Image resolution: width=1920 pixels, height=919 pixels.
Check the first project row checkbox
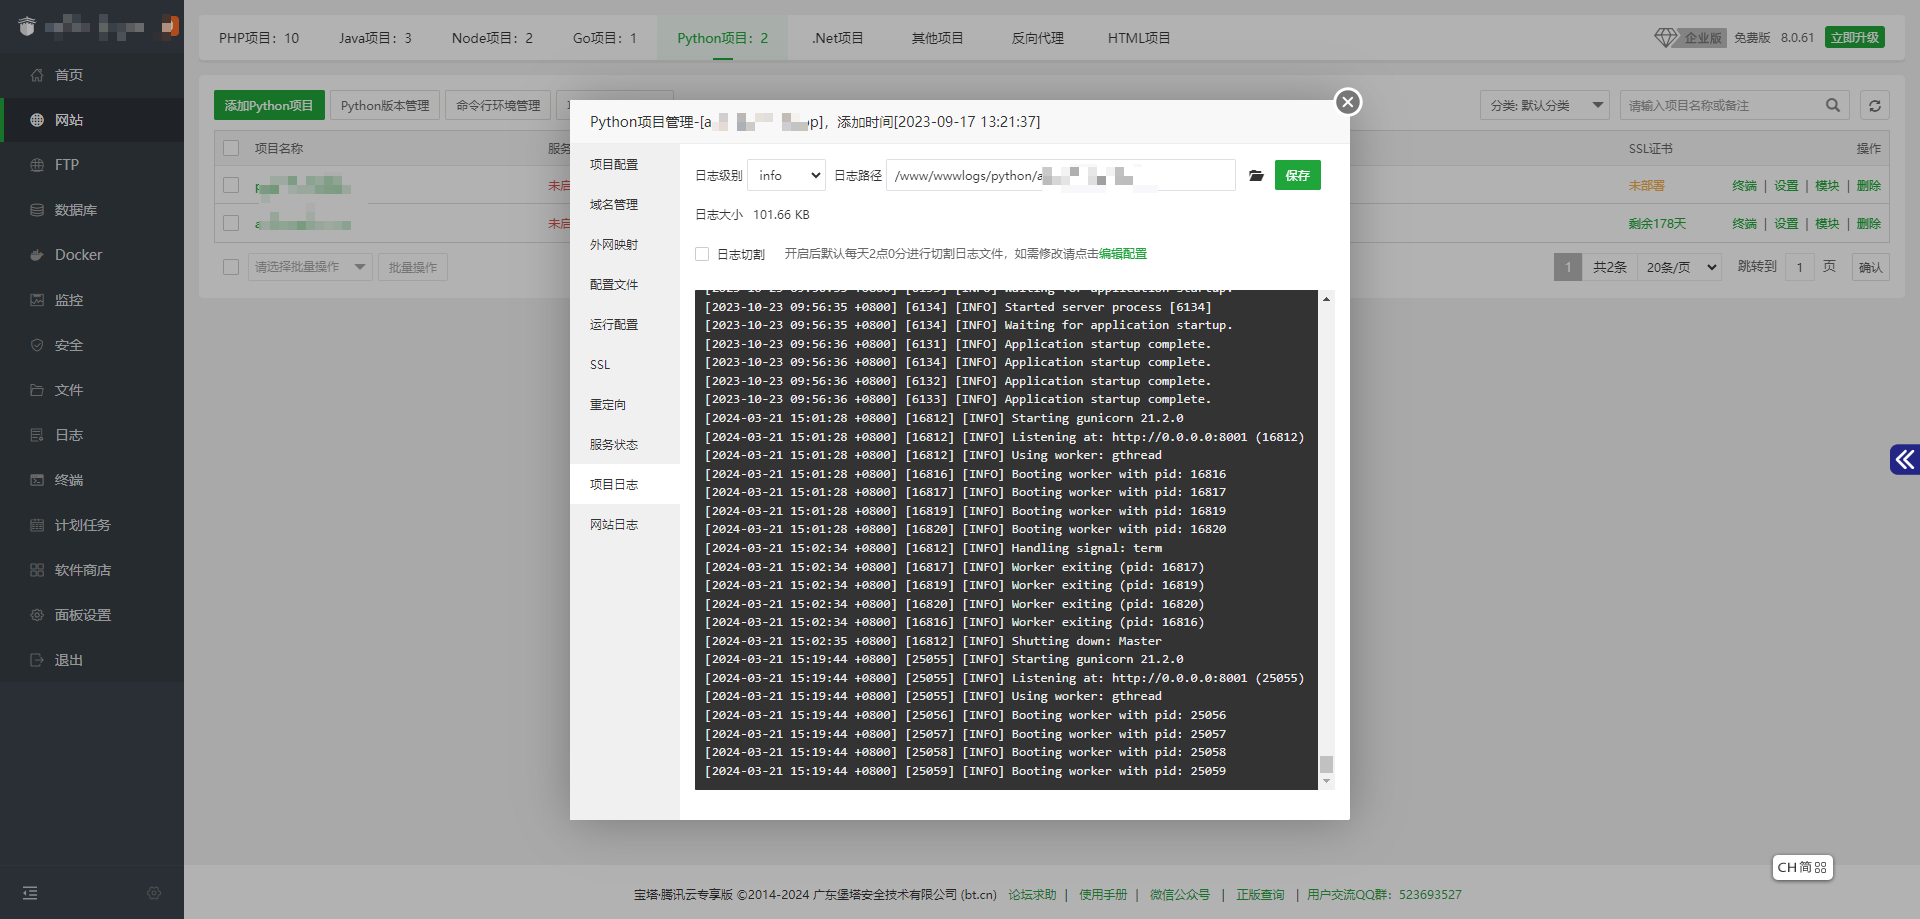point(231,185)
